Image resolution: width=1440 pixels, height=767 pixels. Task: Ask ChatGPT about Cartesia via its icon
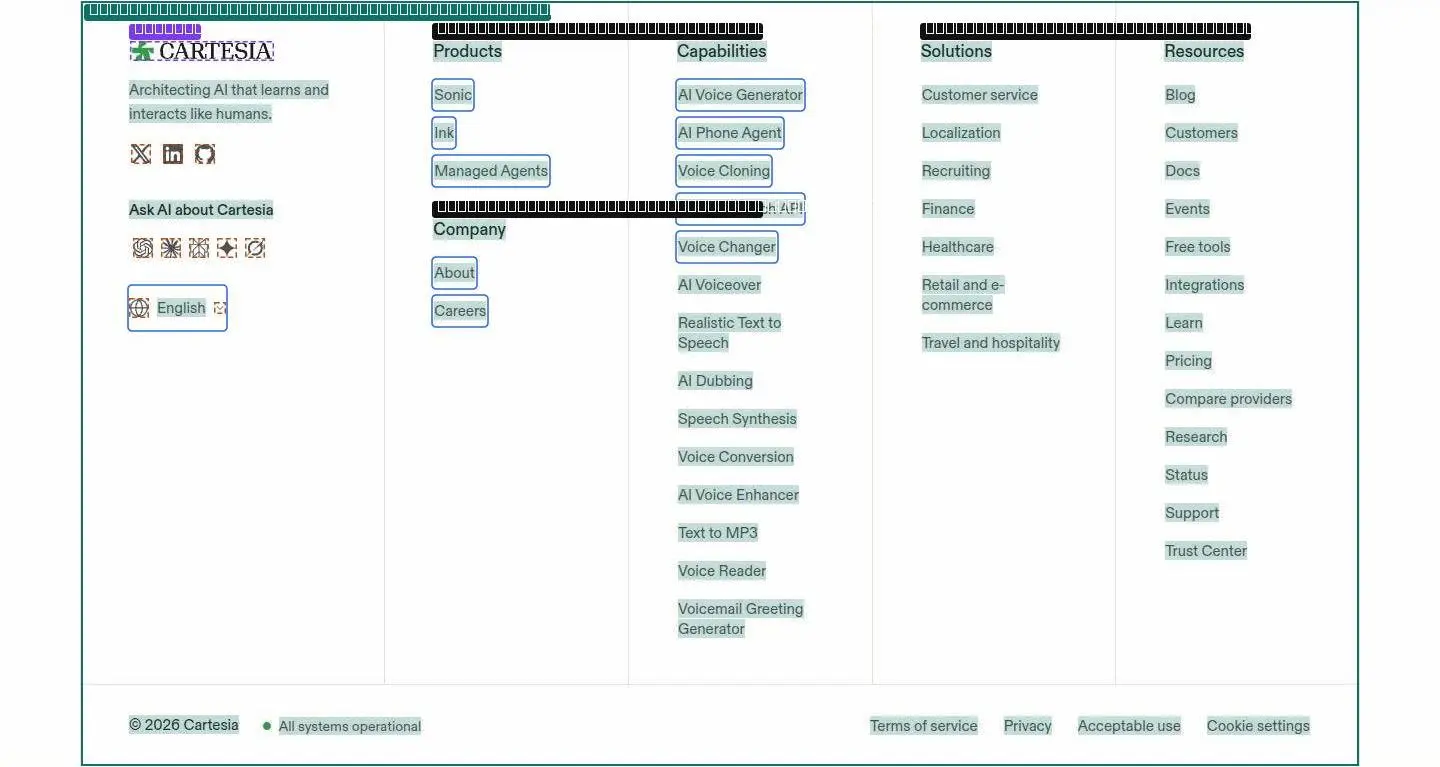coord(143,248)
